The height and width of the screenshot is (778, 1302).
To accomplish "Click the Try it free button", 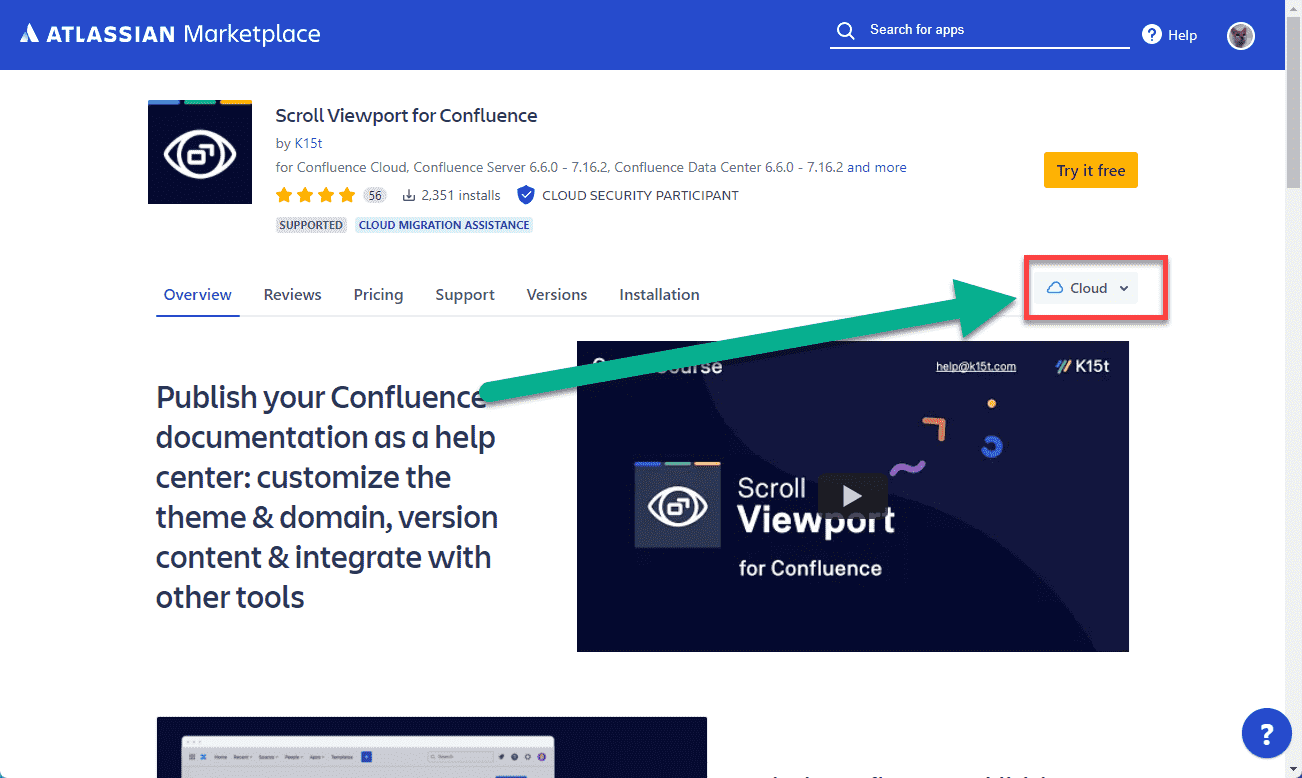I will [1091, 170].
